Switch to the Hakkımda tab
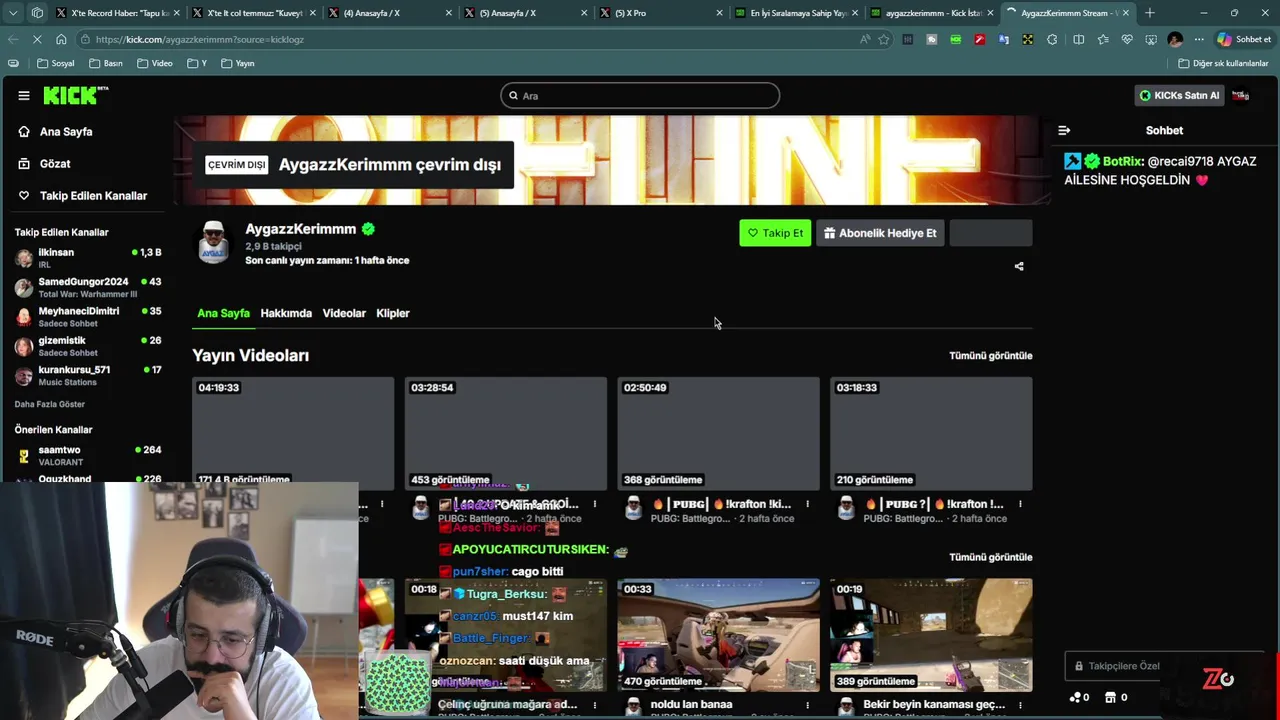Viewport: 1280px width, 720px height. click(x=286, y=313)
